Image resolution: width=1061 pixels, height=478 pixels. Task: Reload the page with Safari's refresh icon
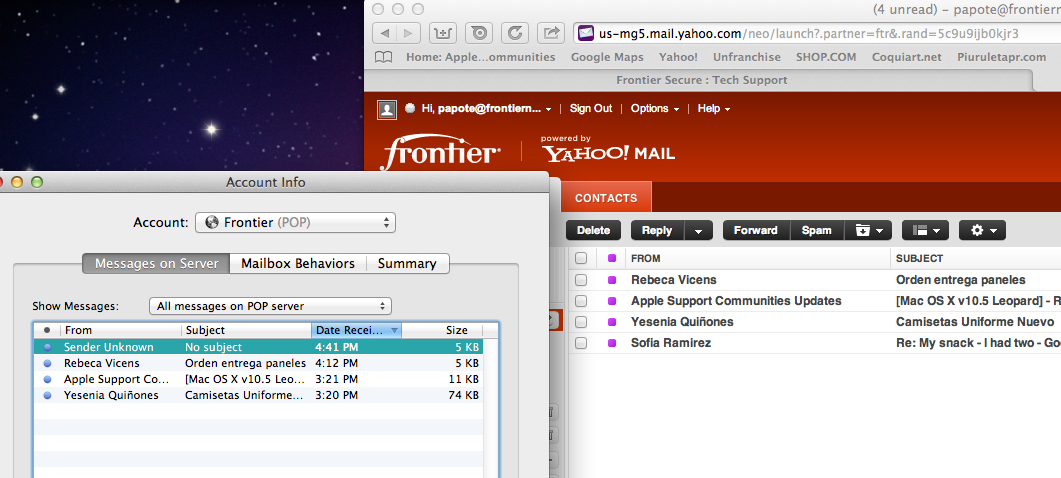coord(515,32)
